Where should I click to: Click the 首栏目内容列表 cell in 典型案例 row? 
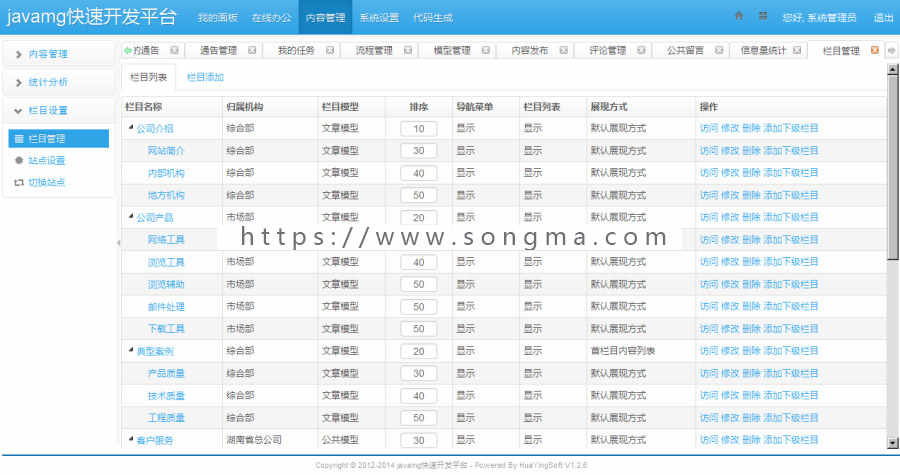623,351
